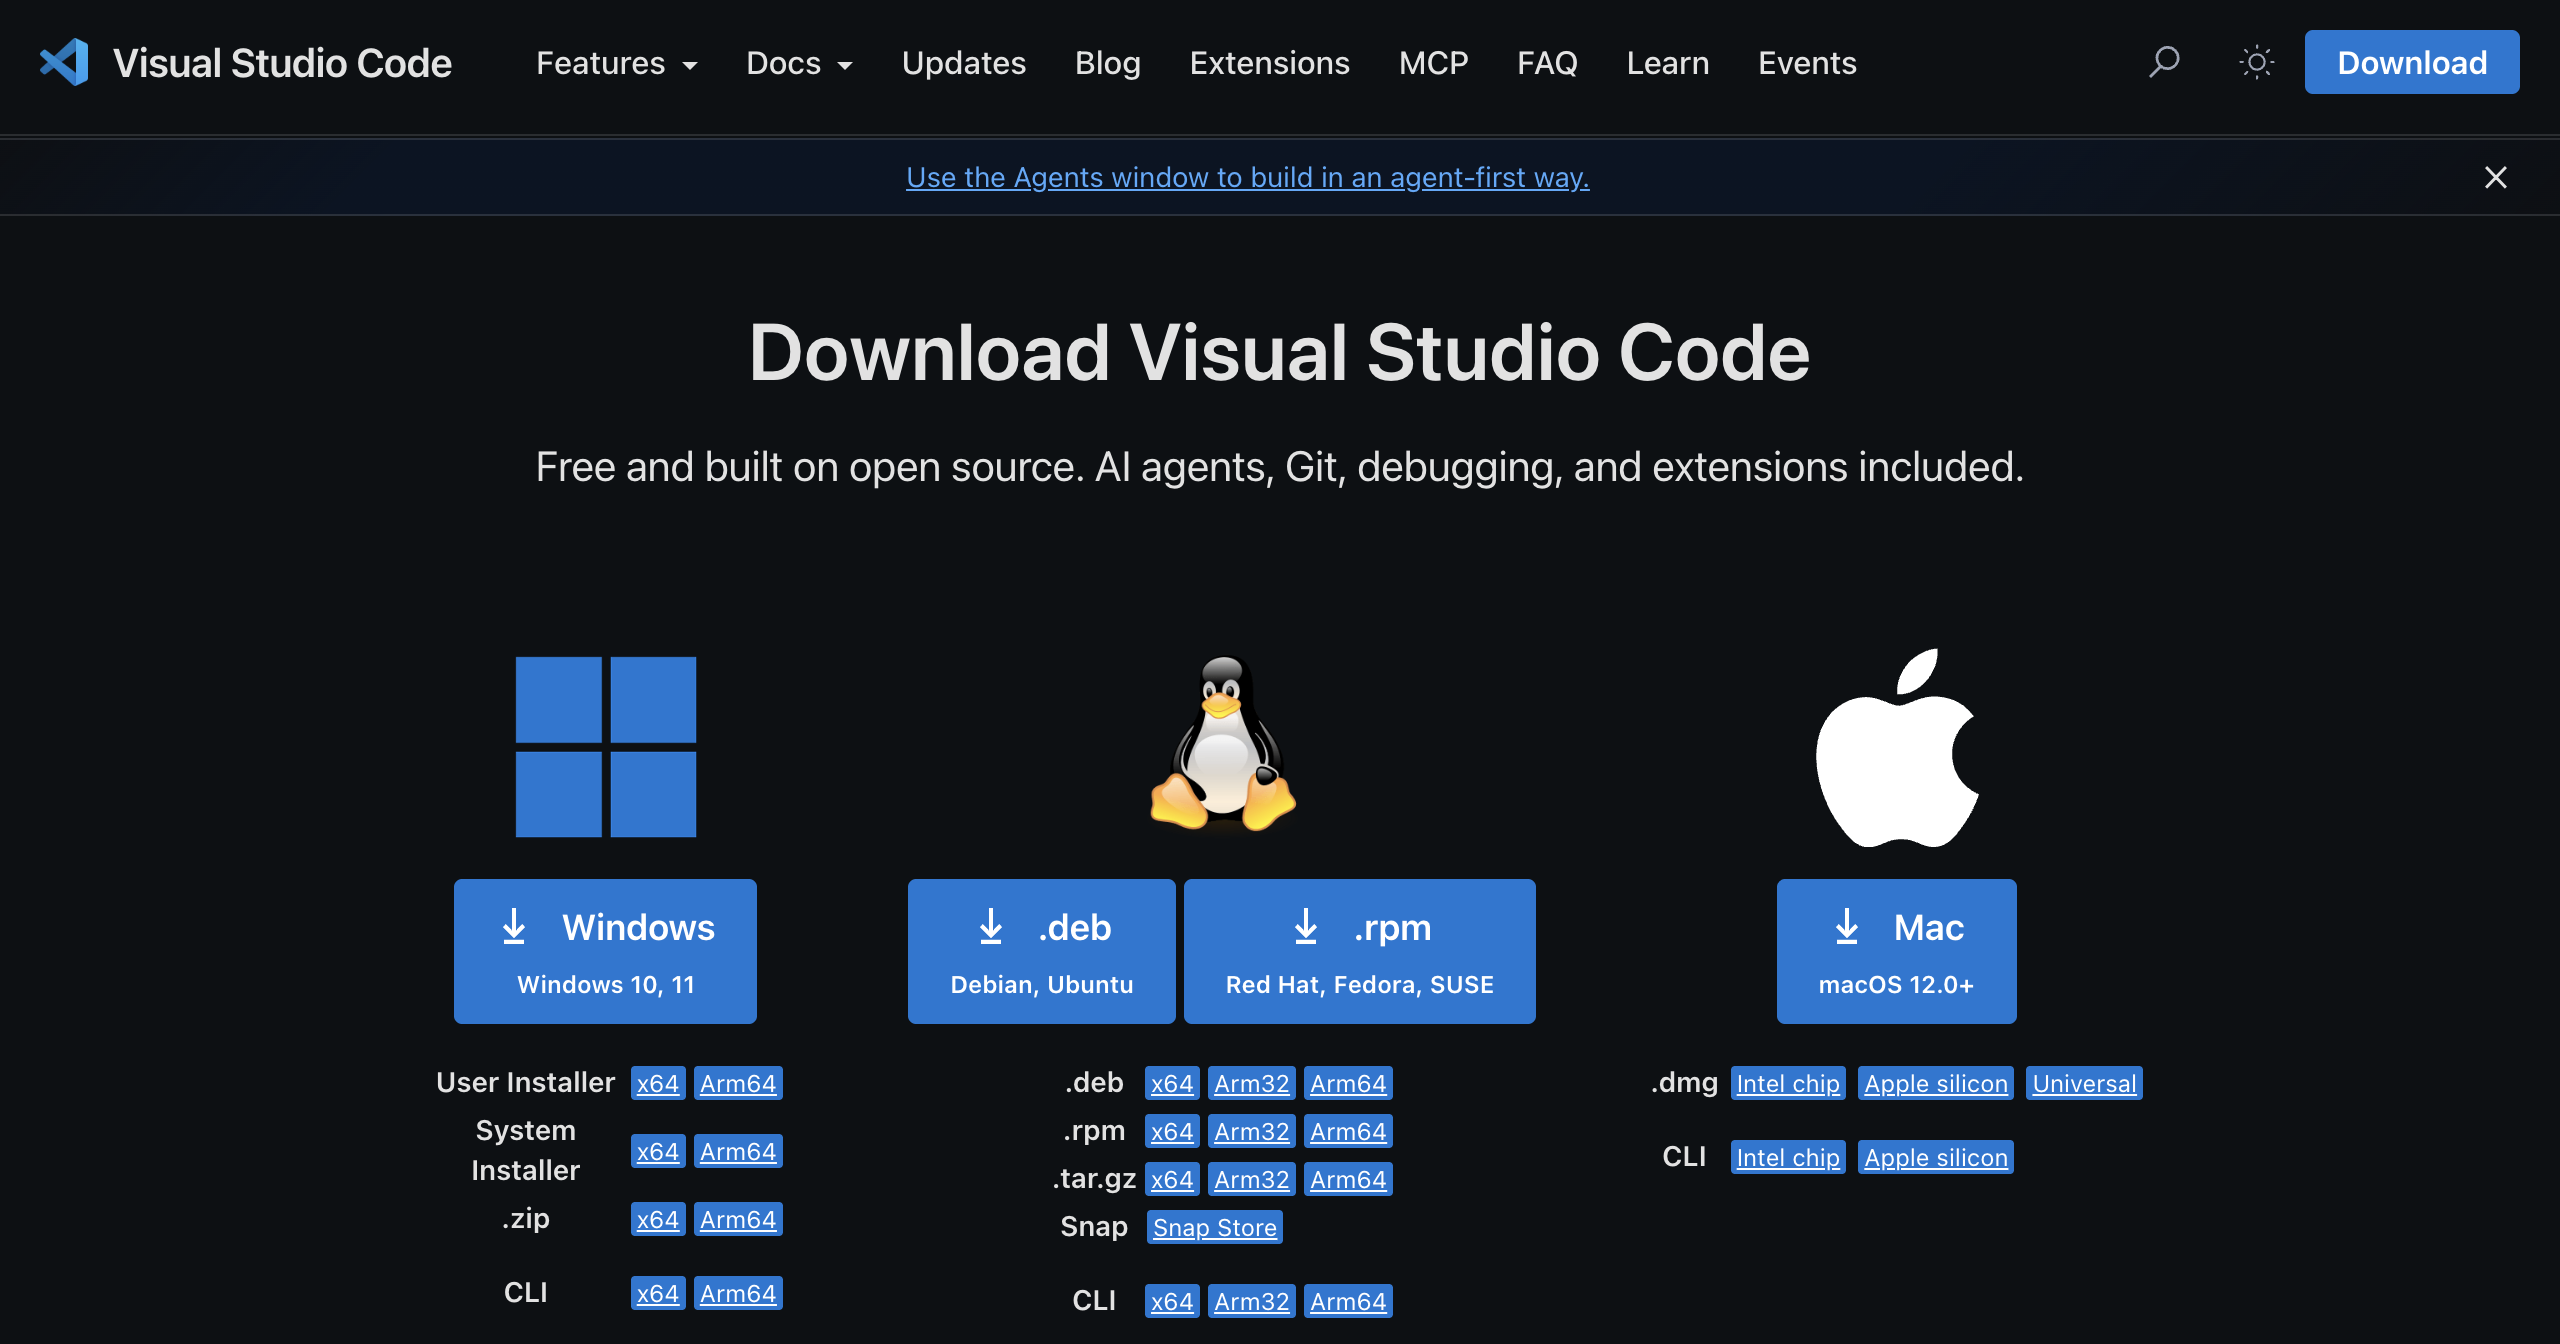The height and width of the screenshot is (1344, 2560).
Task: Download Linux CLI Arm64
Action: pyautogui.click(x=1348, y=1301)
